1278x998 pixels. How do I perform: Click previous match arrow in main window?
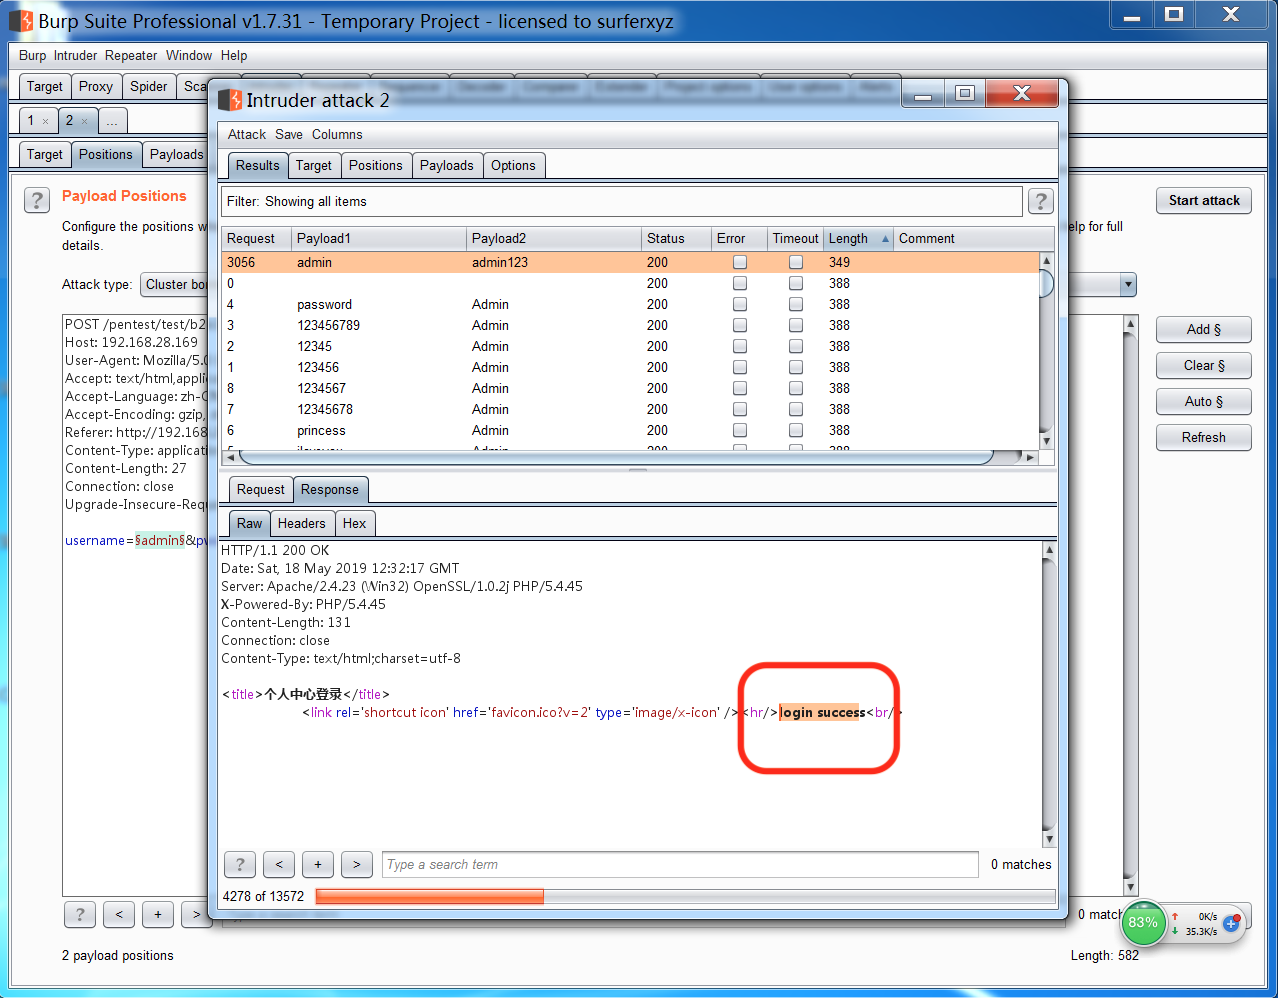[119, 914]
